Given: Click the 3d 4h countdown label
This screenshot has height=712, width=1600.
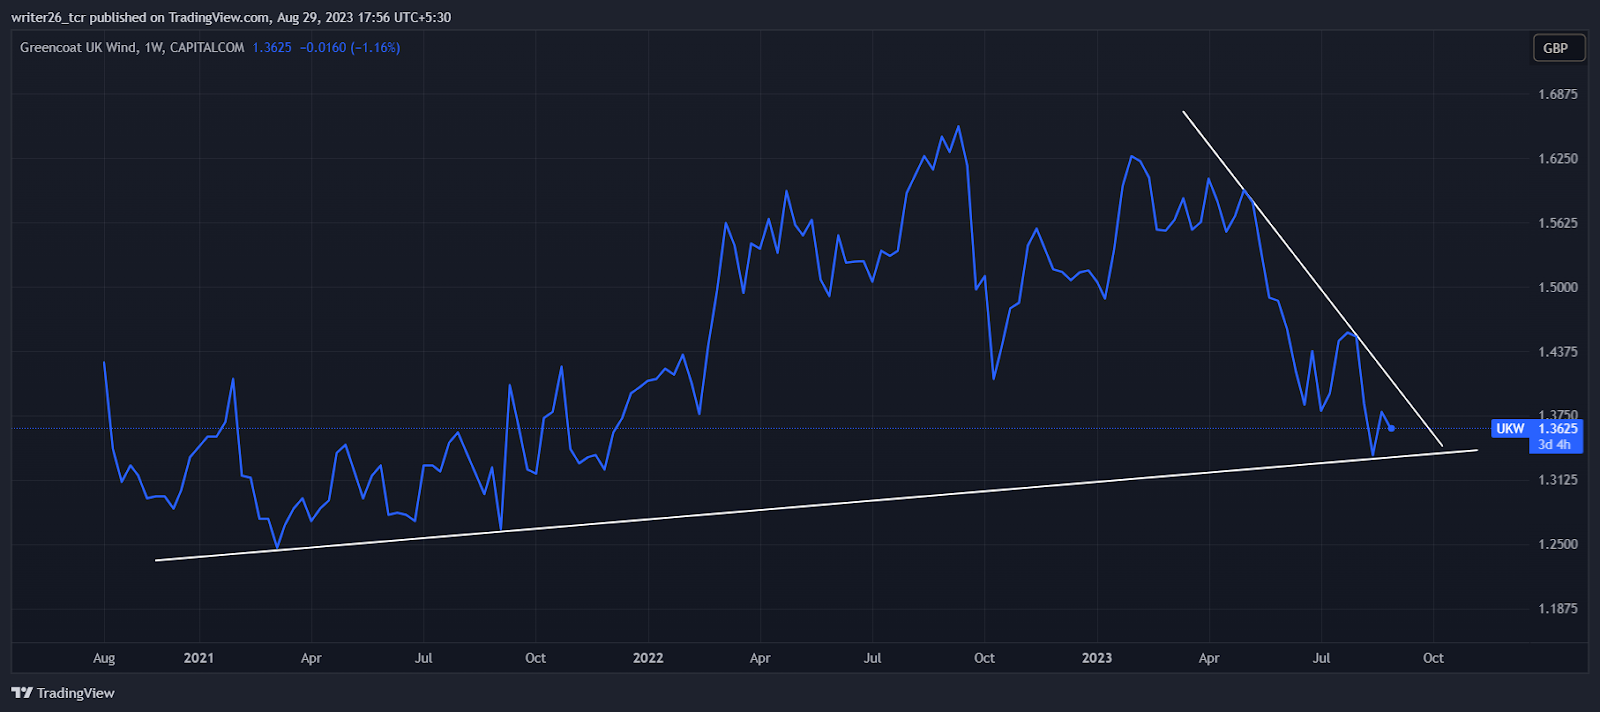Looking at the screenshot, I should pos(1554,445).
